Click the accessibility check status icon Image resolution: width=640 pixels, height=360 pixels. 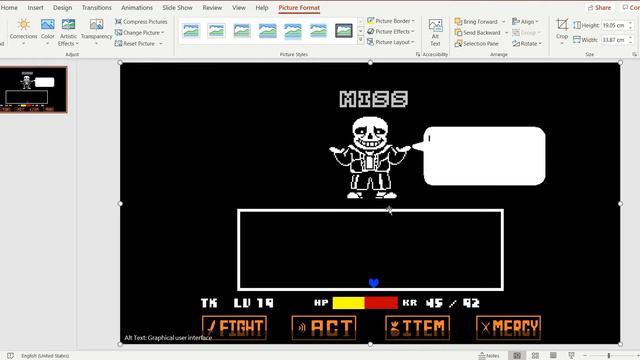pos(10,356)
